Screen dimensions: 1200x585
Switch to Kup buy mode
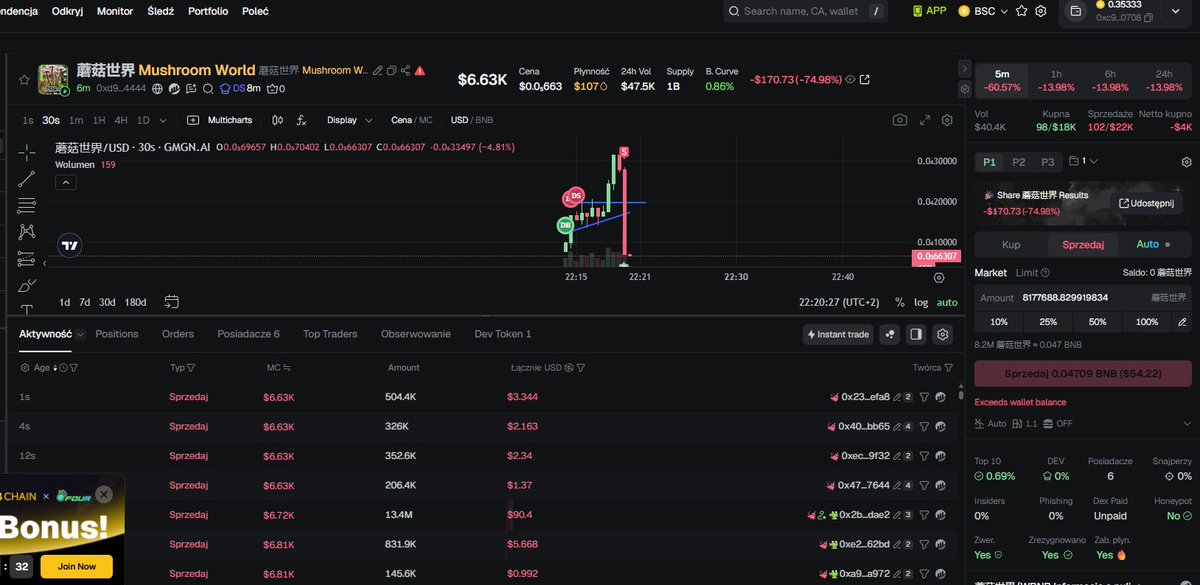point(1011,244)
